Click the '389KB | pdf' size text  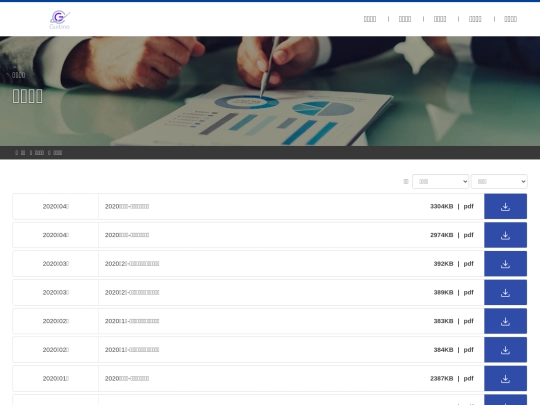(454, 292)
